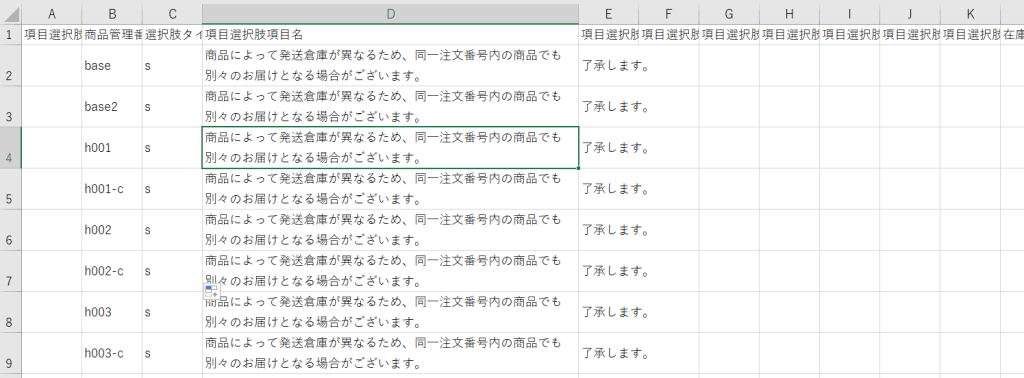Viewport: 1024px width, 378px height.
Task: Select row 7 header
Action: (10, 271)
